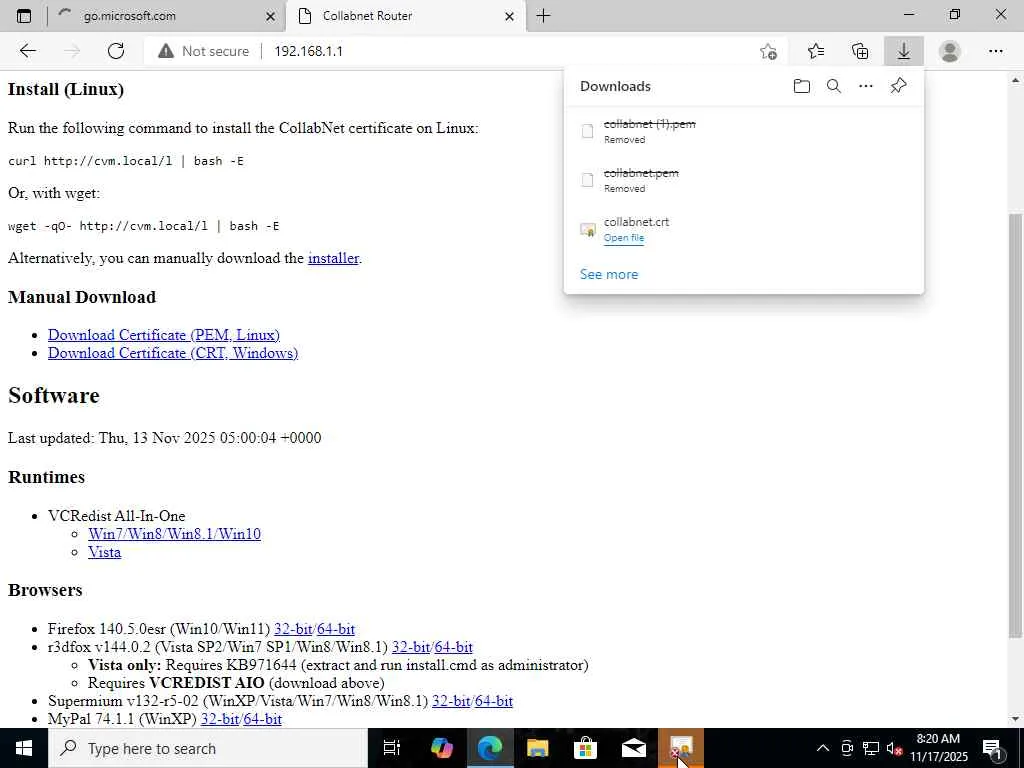
Task: Search downloads using the magnifier icon
Action: [834, 86]
